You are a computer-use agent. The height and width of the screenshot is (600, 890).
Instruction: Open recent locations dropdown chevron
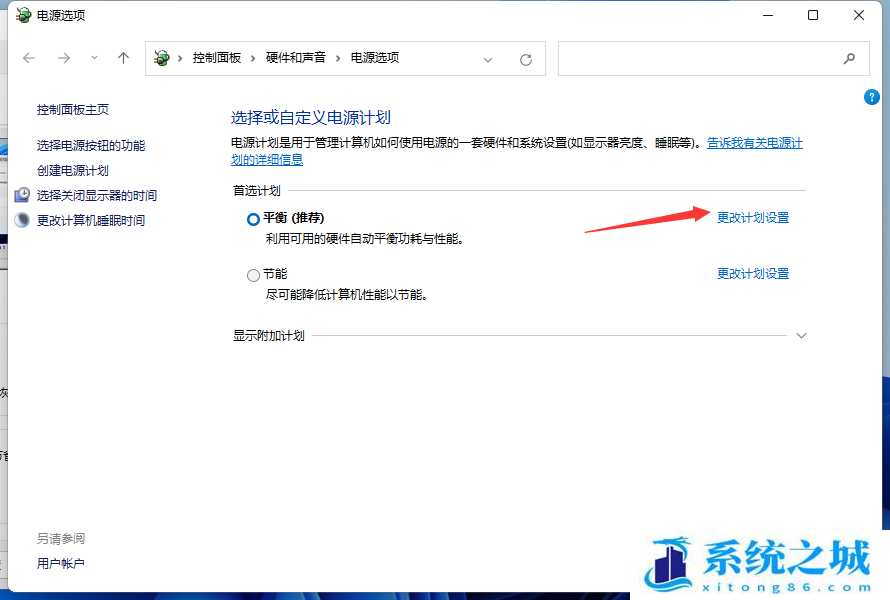click(94, 58)
